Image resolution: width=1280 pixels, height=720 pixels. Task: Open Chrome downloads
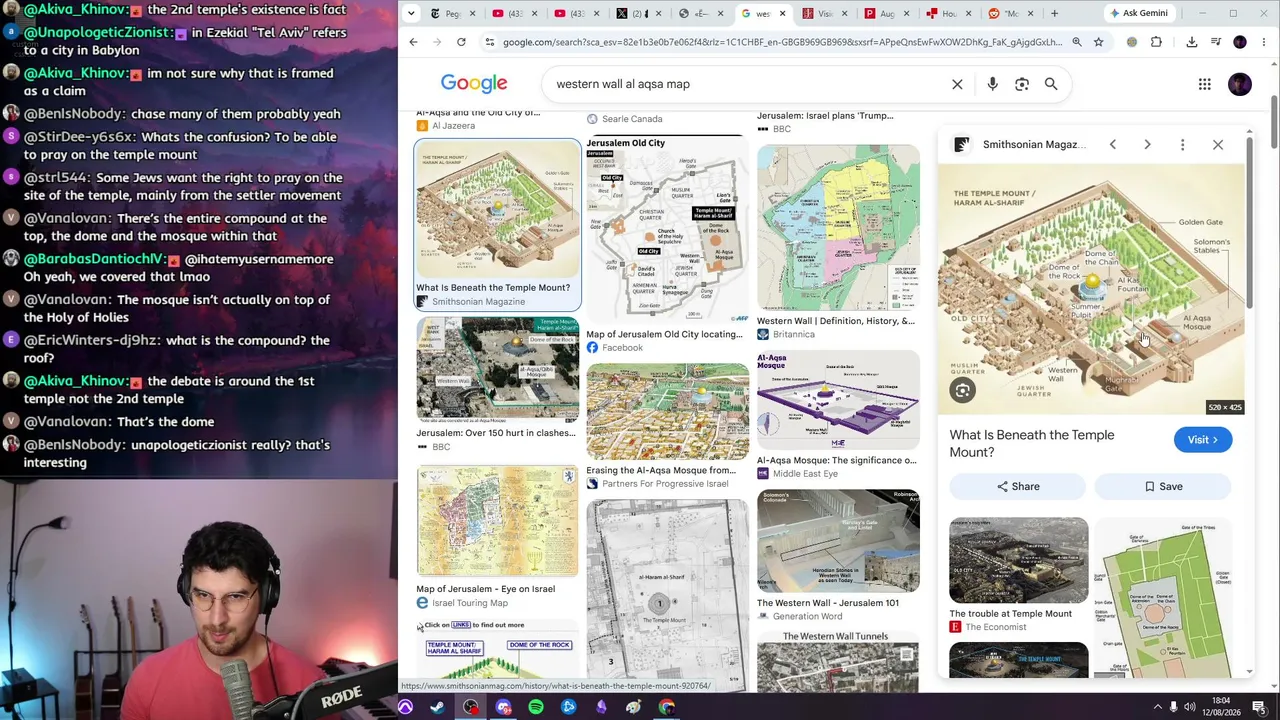[x=1192, y=42]
